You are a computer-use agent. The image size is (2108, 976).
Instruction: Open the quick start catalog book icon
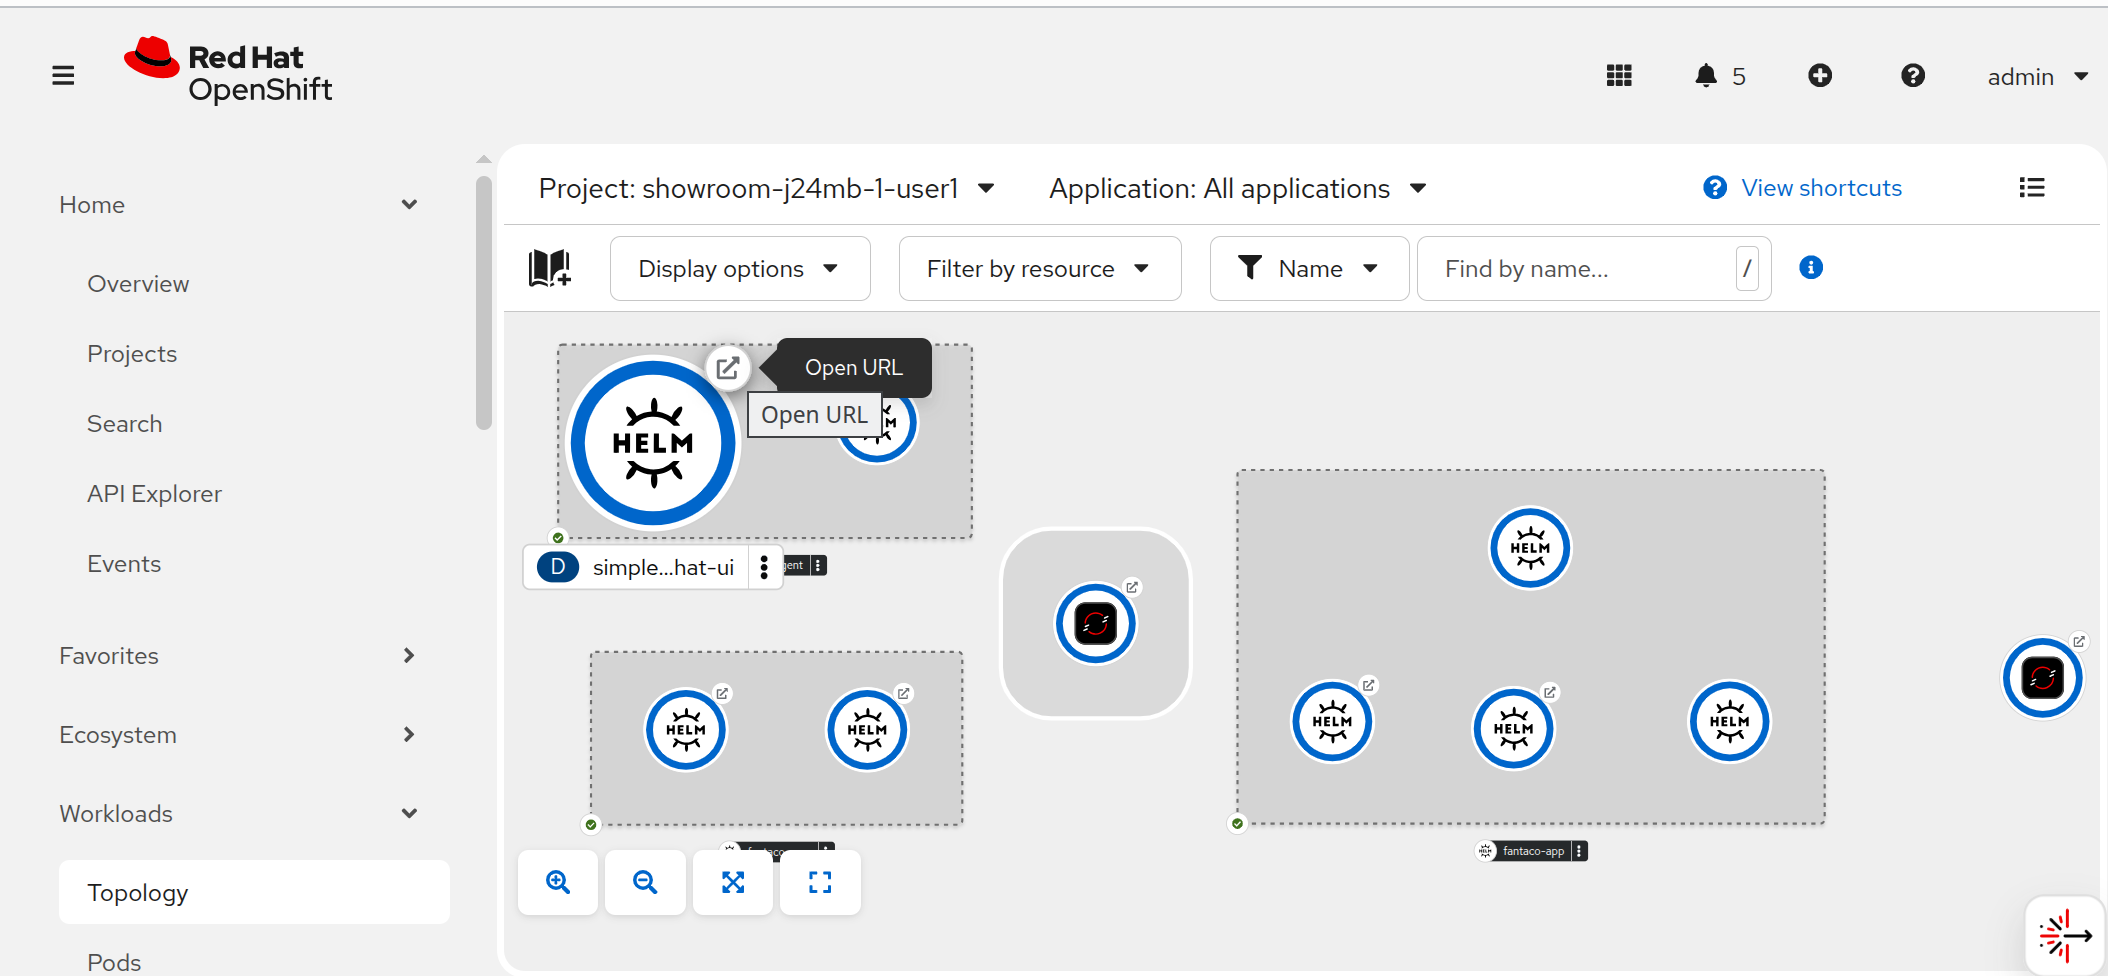click(x=549, y=268)
